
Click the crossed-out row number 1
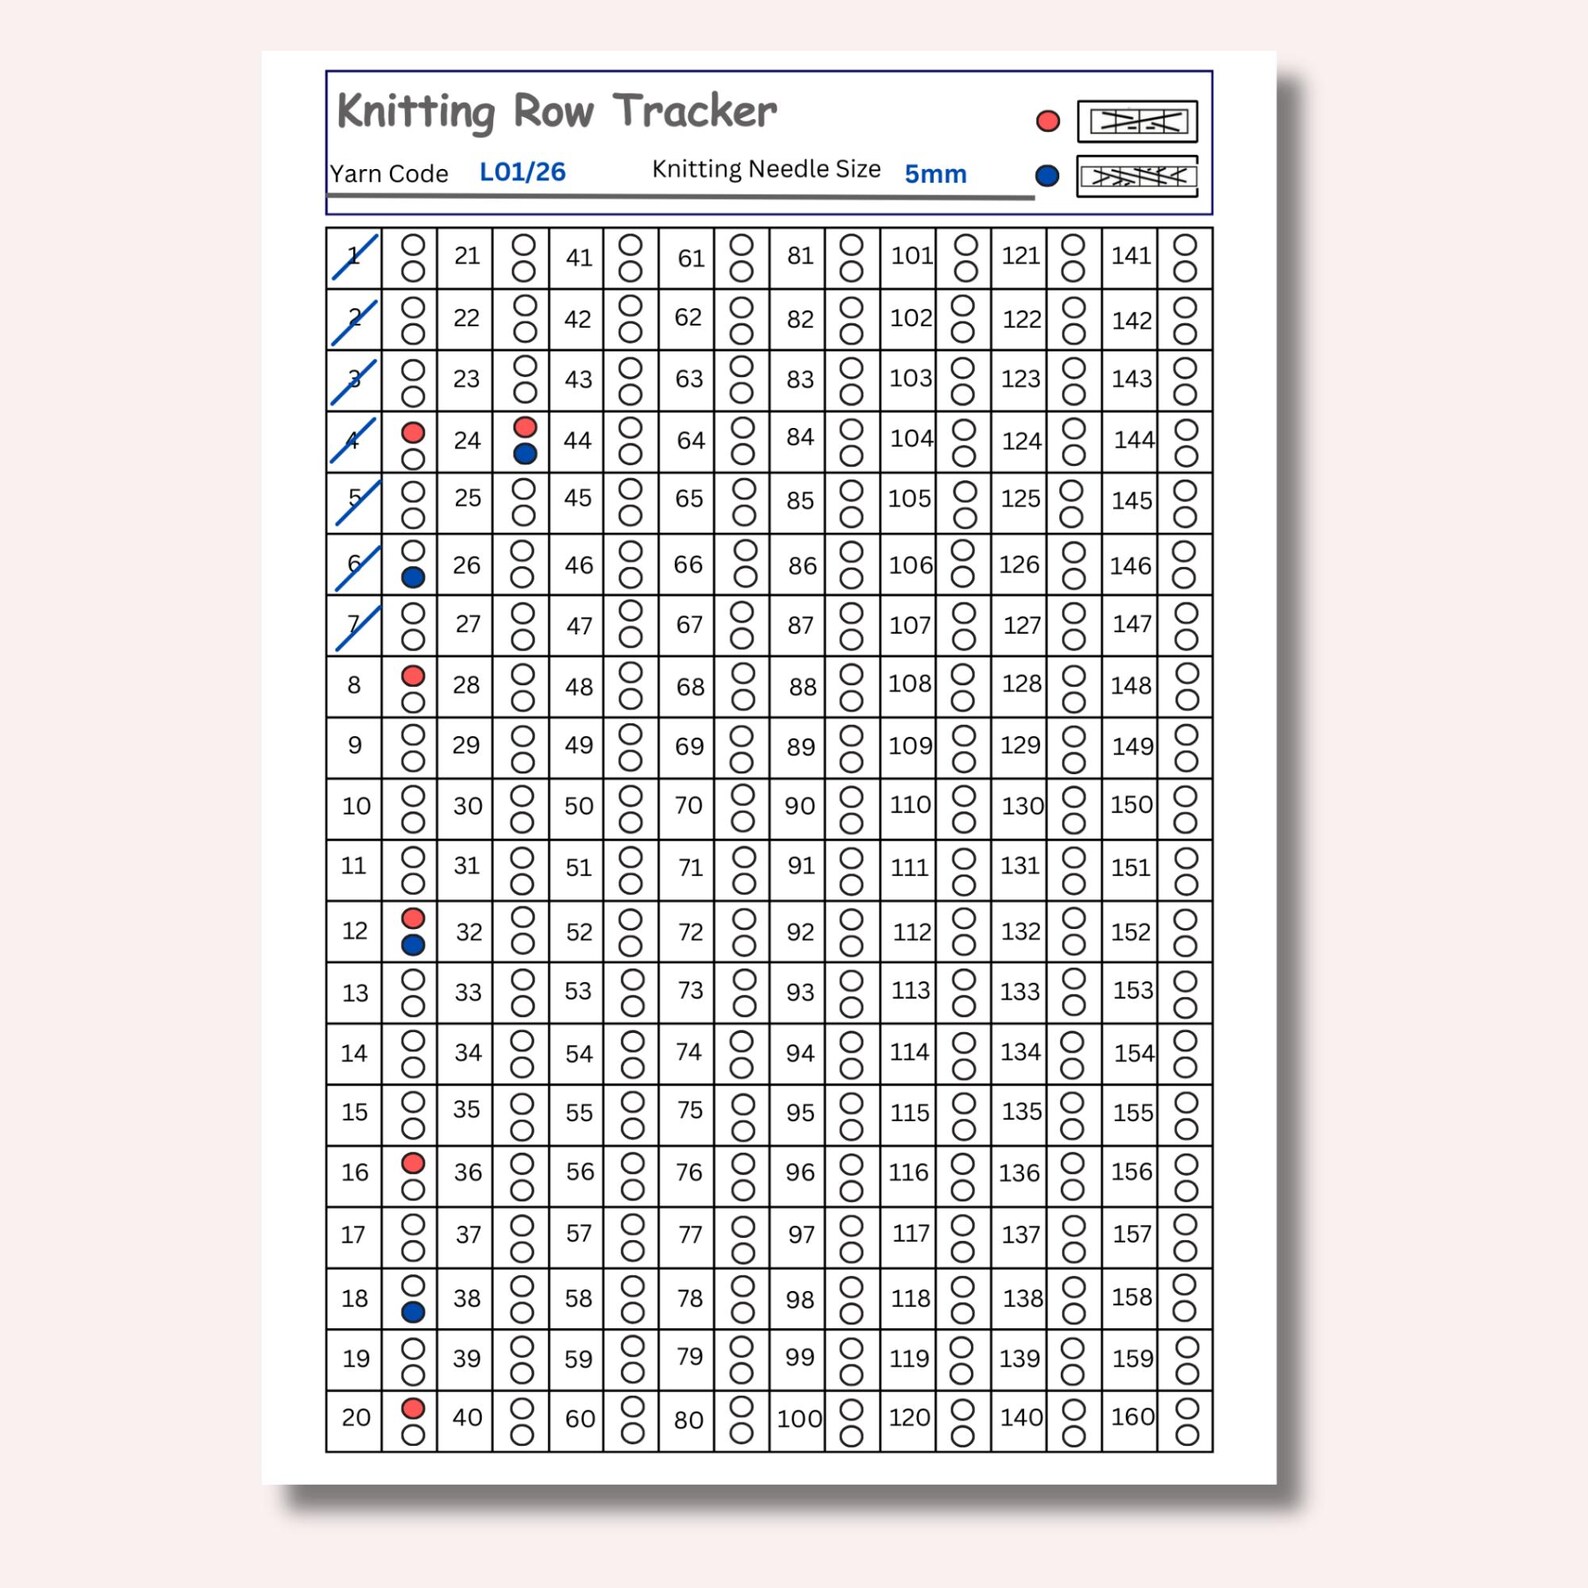tap(354, 257)
